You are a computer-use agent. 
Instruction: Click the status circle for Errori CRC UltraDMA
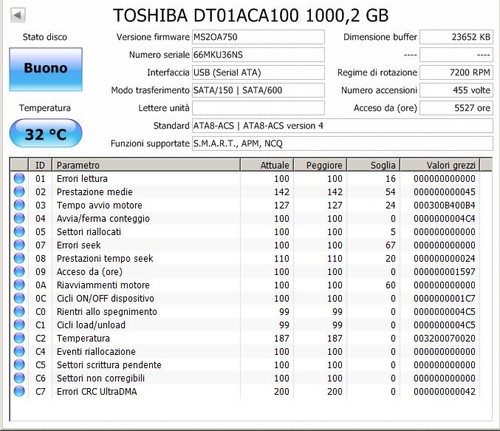(x=19, y=391)
